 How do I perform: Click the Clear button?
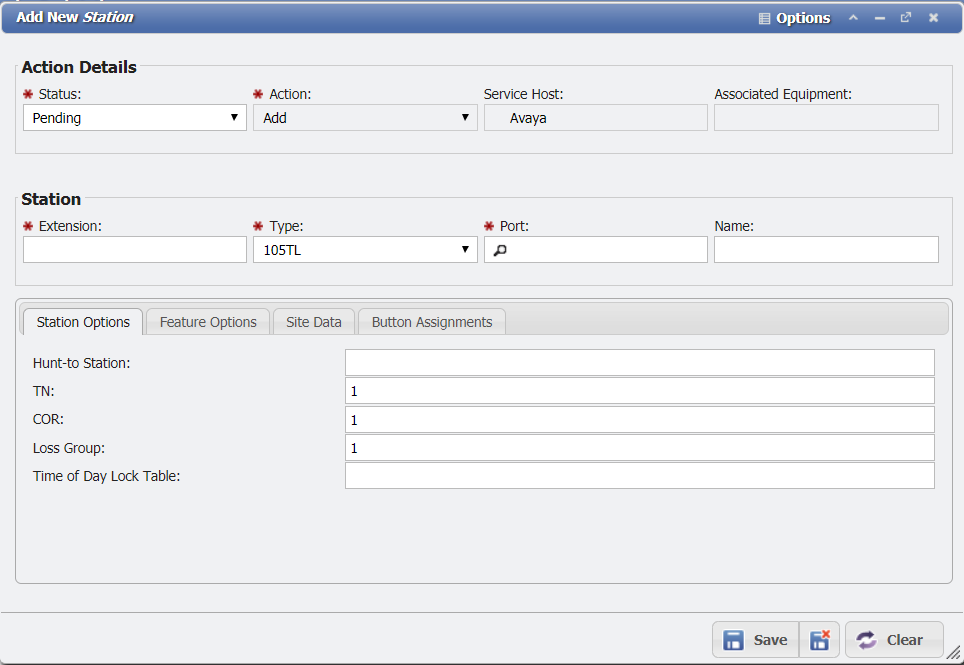click(x=893, y=640)
